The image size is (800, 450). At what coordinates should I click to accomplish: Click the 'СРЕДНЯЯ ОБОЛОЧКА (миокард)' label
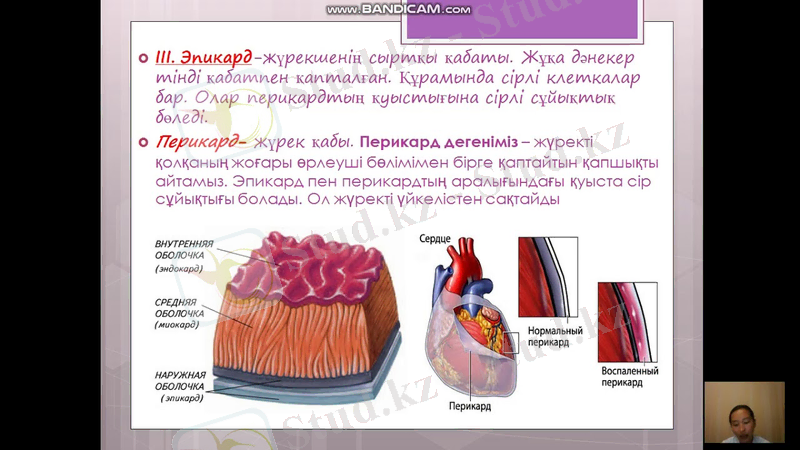(x=180, y=312)
